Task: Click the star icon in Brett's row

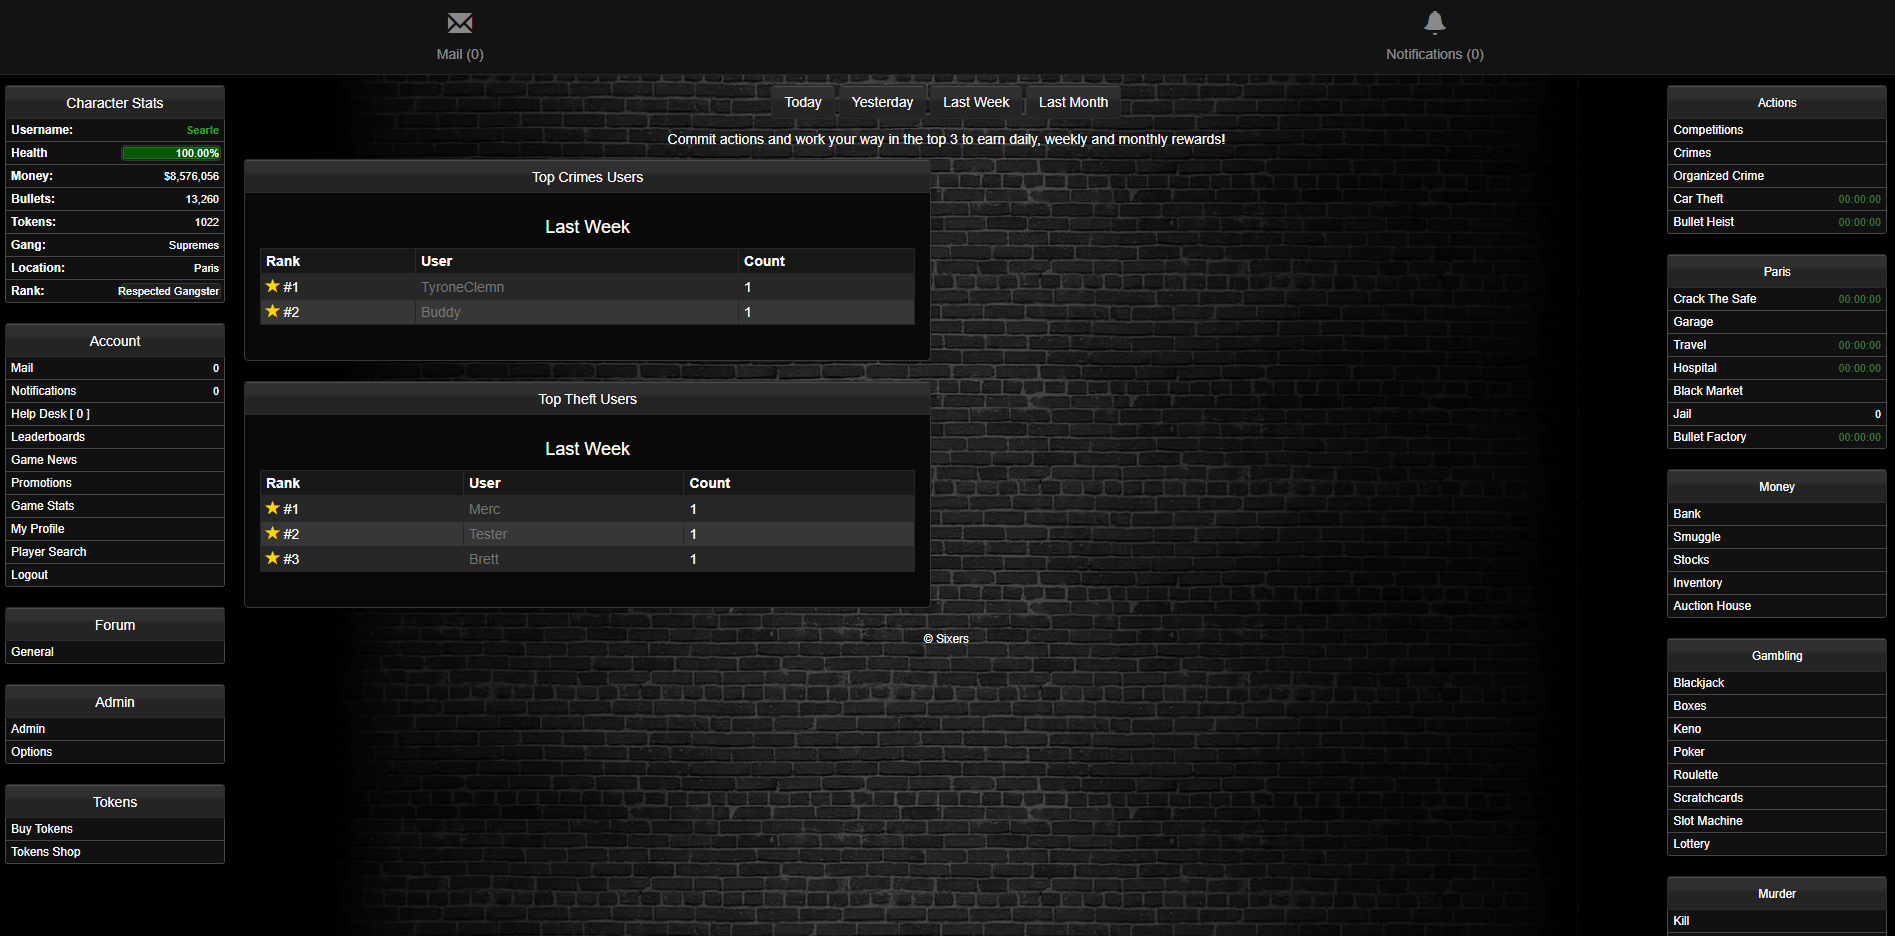Action: (x=272, y=558)
